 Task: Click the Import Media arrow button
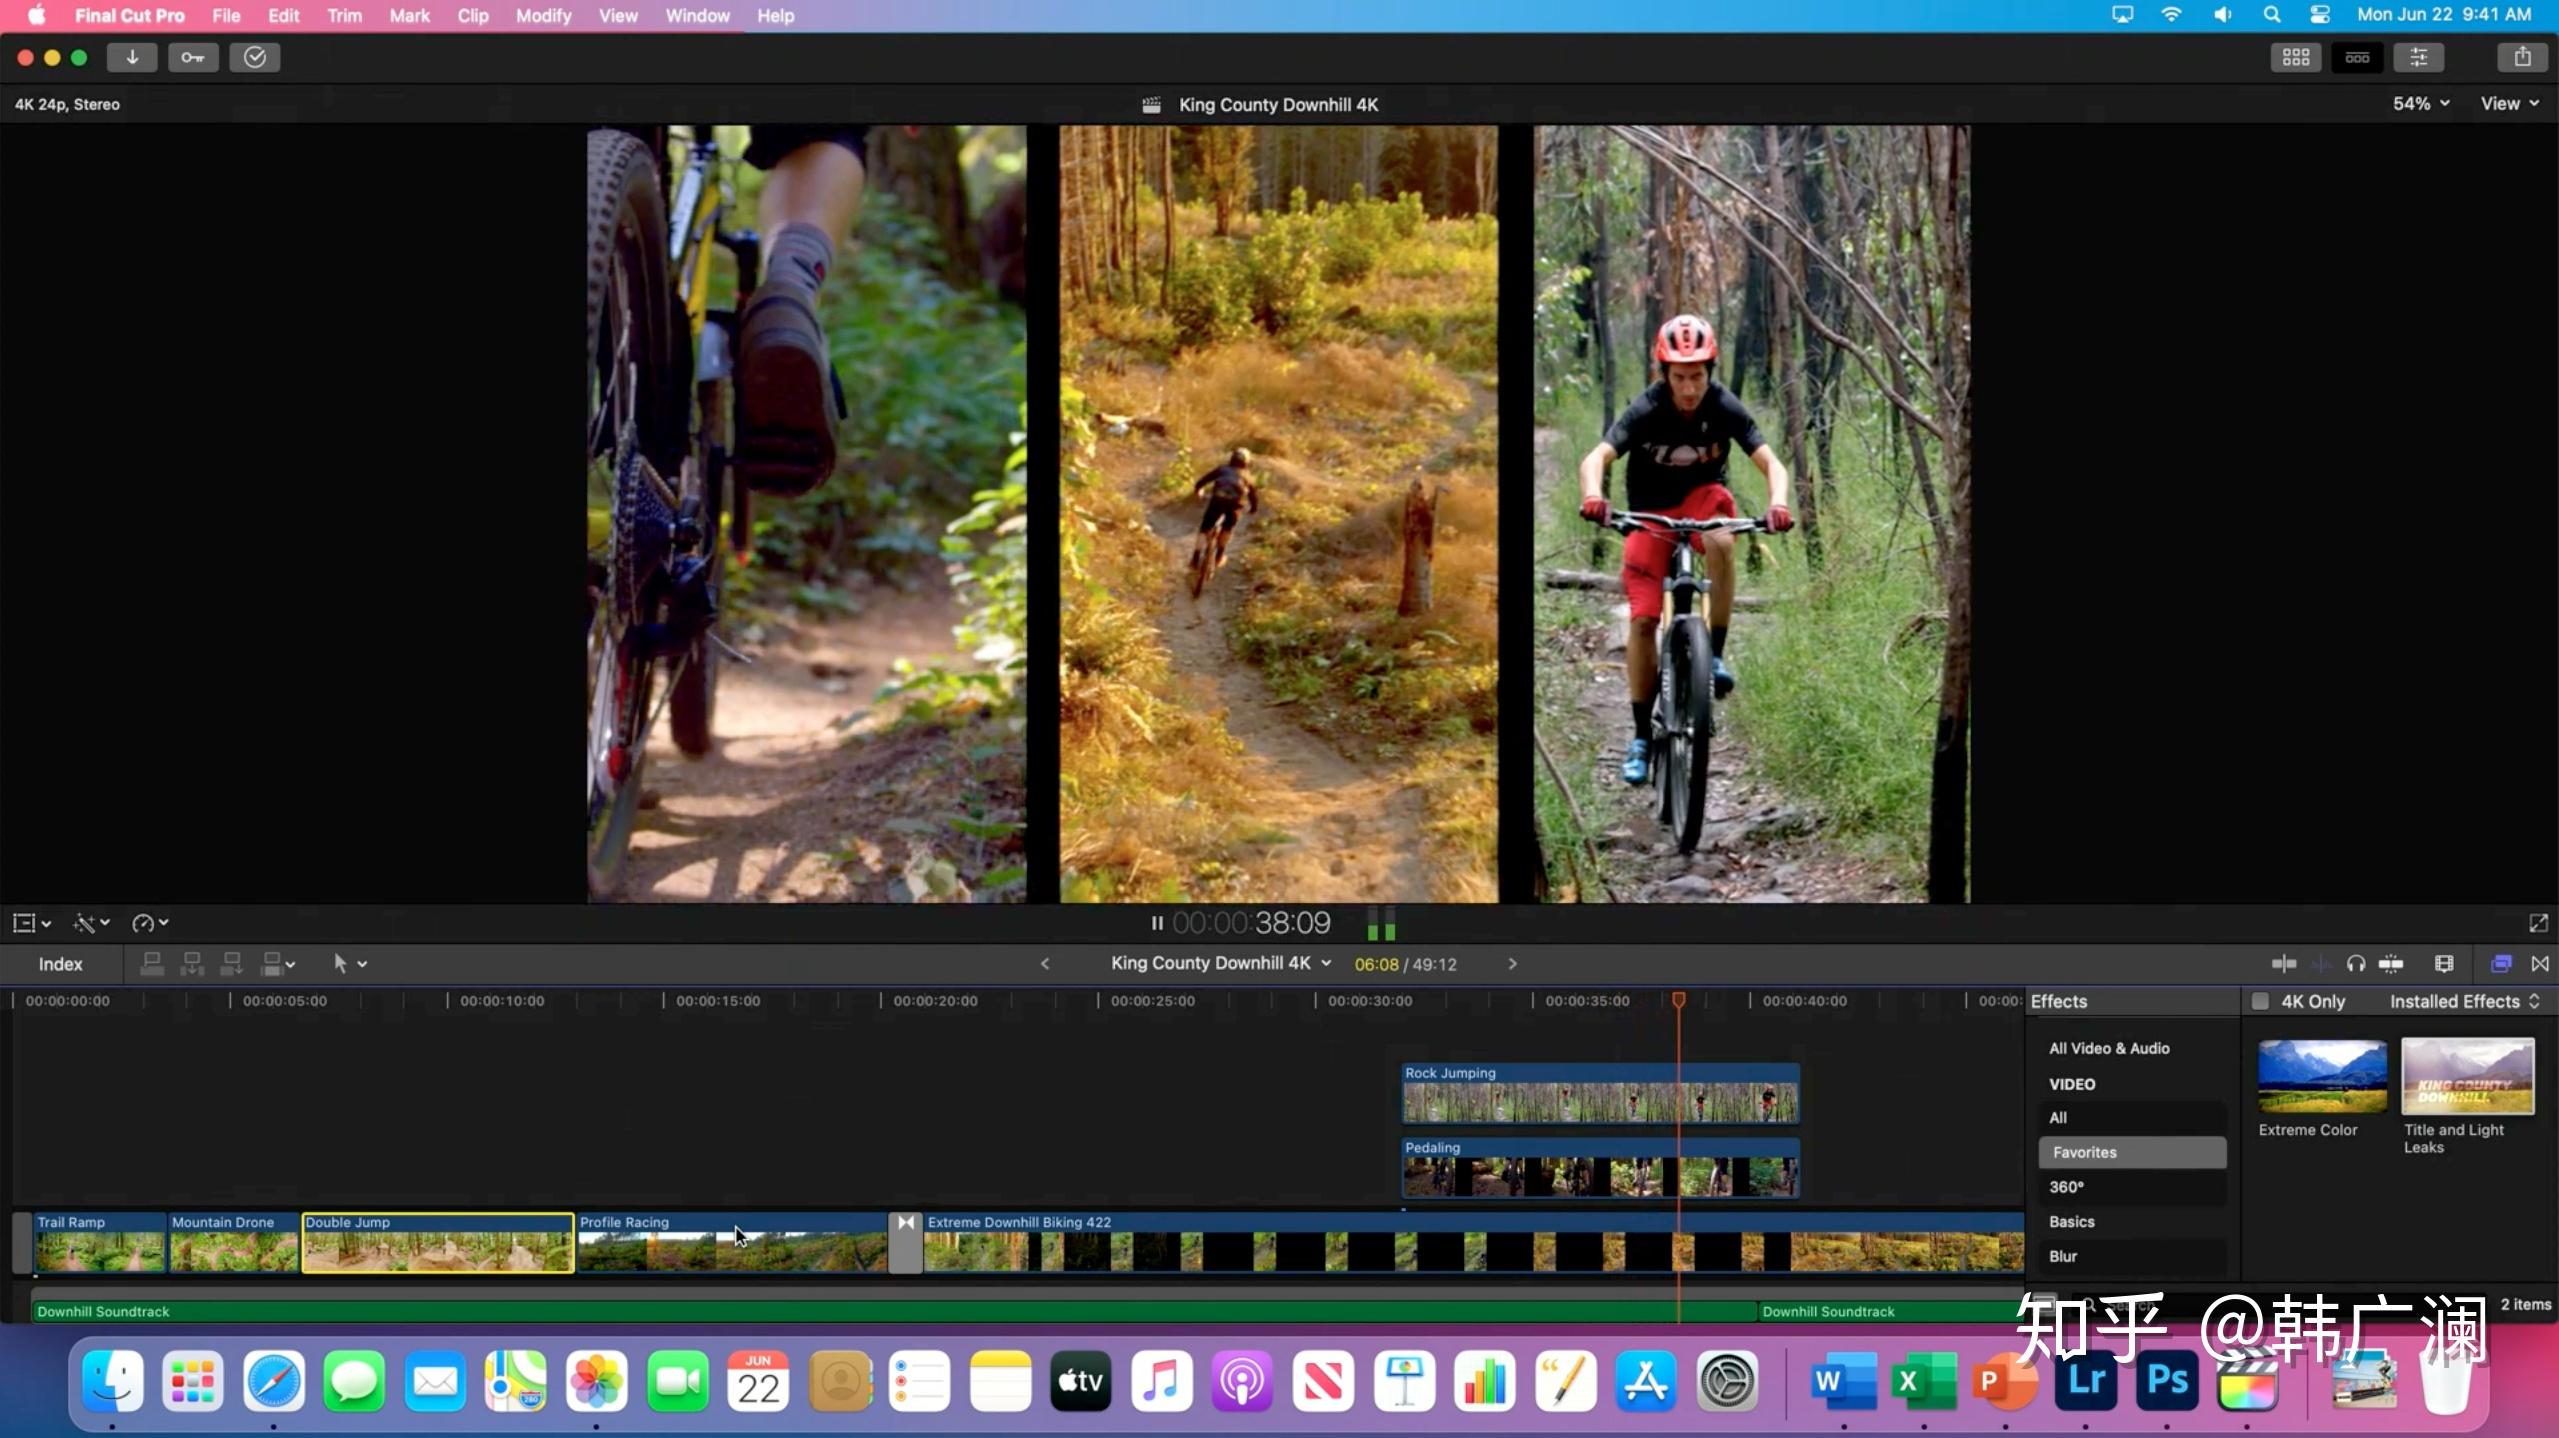[x=132, y=57]
